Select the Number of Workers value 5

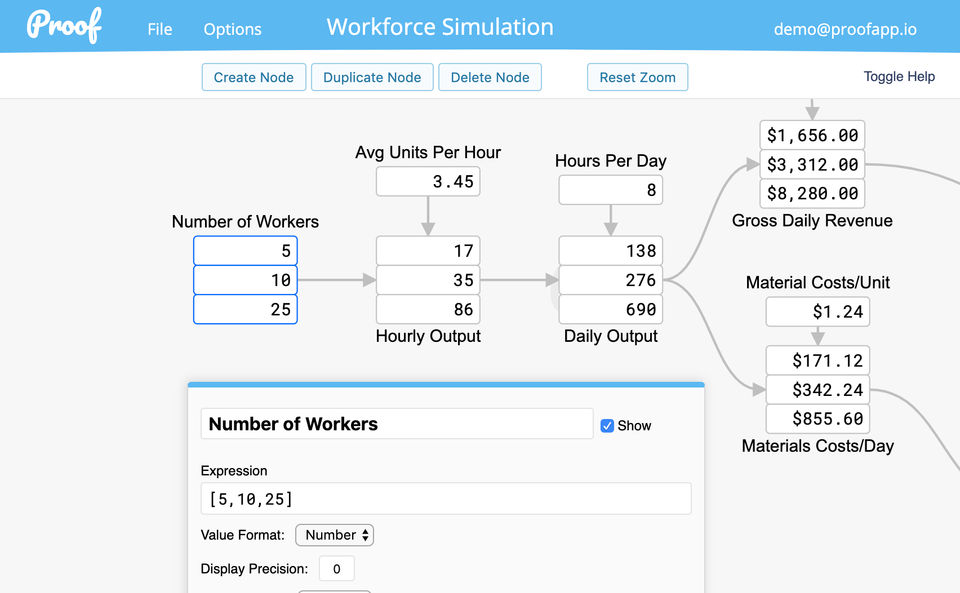coord(246,251)
